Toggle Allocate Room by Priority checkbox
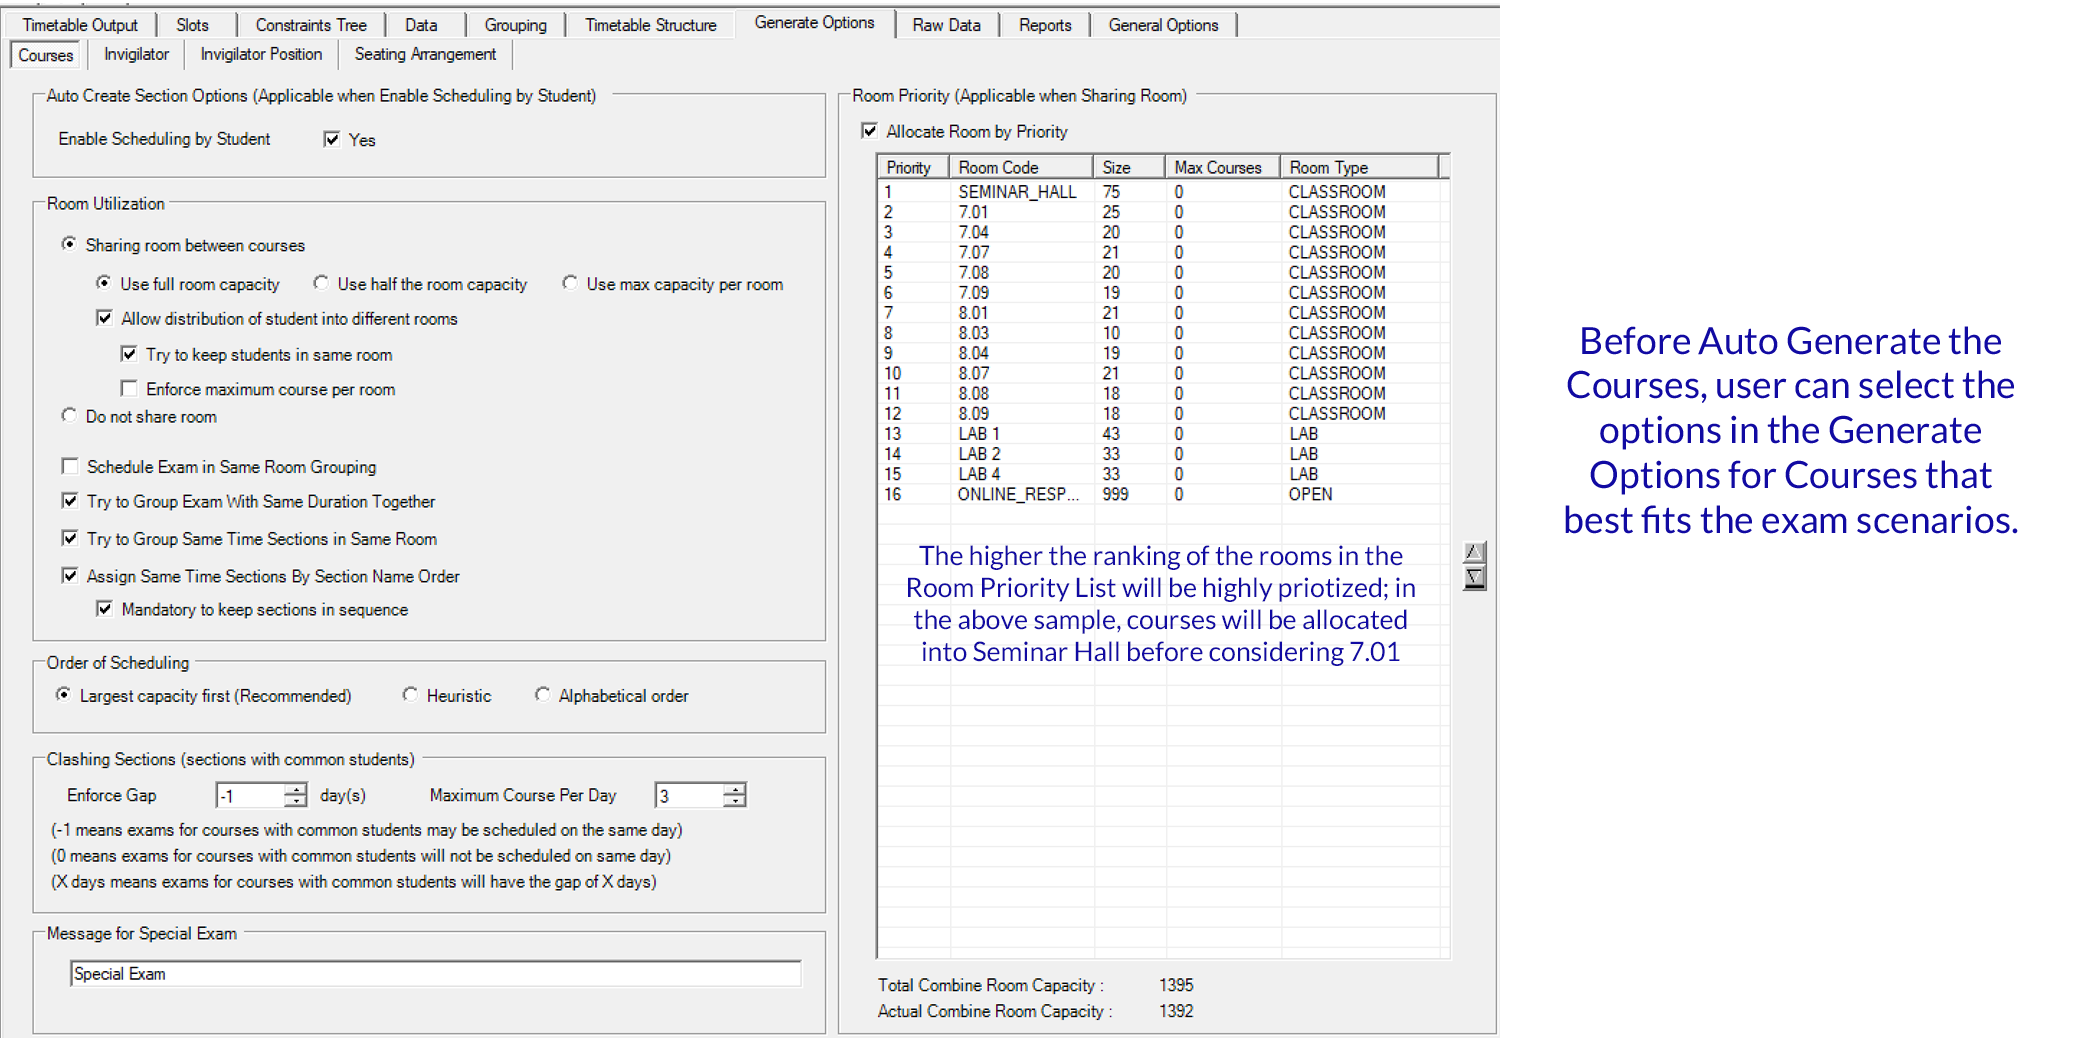Image resolution: width=2084 pixels, height=1040 pixels. (x=870, y=131)
